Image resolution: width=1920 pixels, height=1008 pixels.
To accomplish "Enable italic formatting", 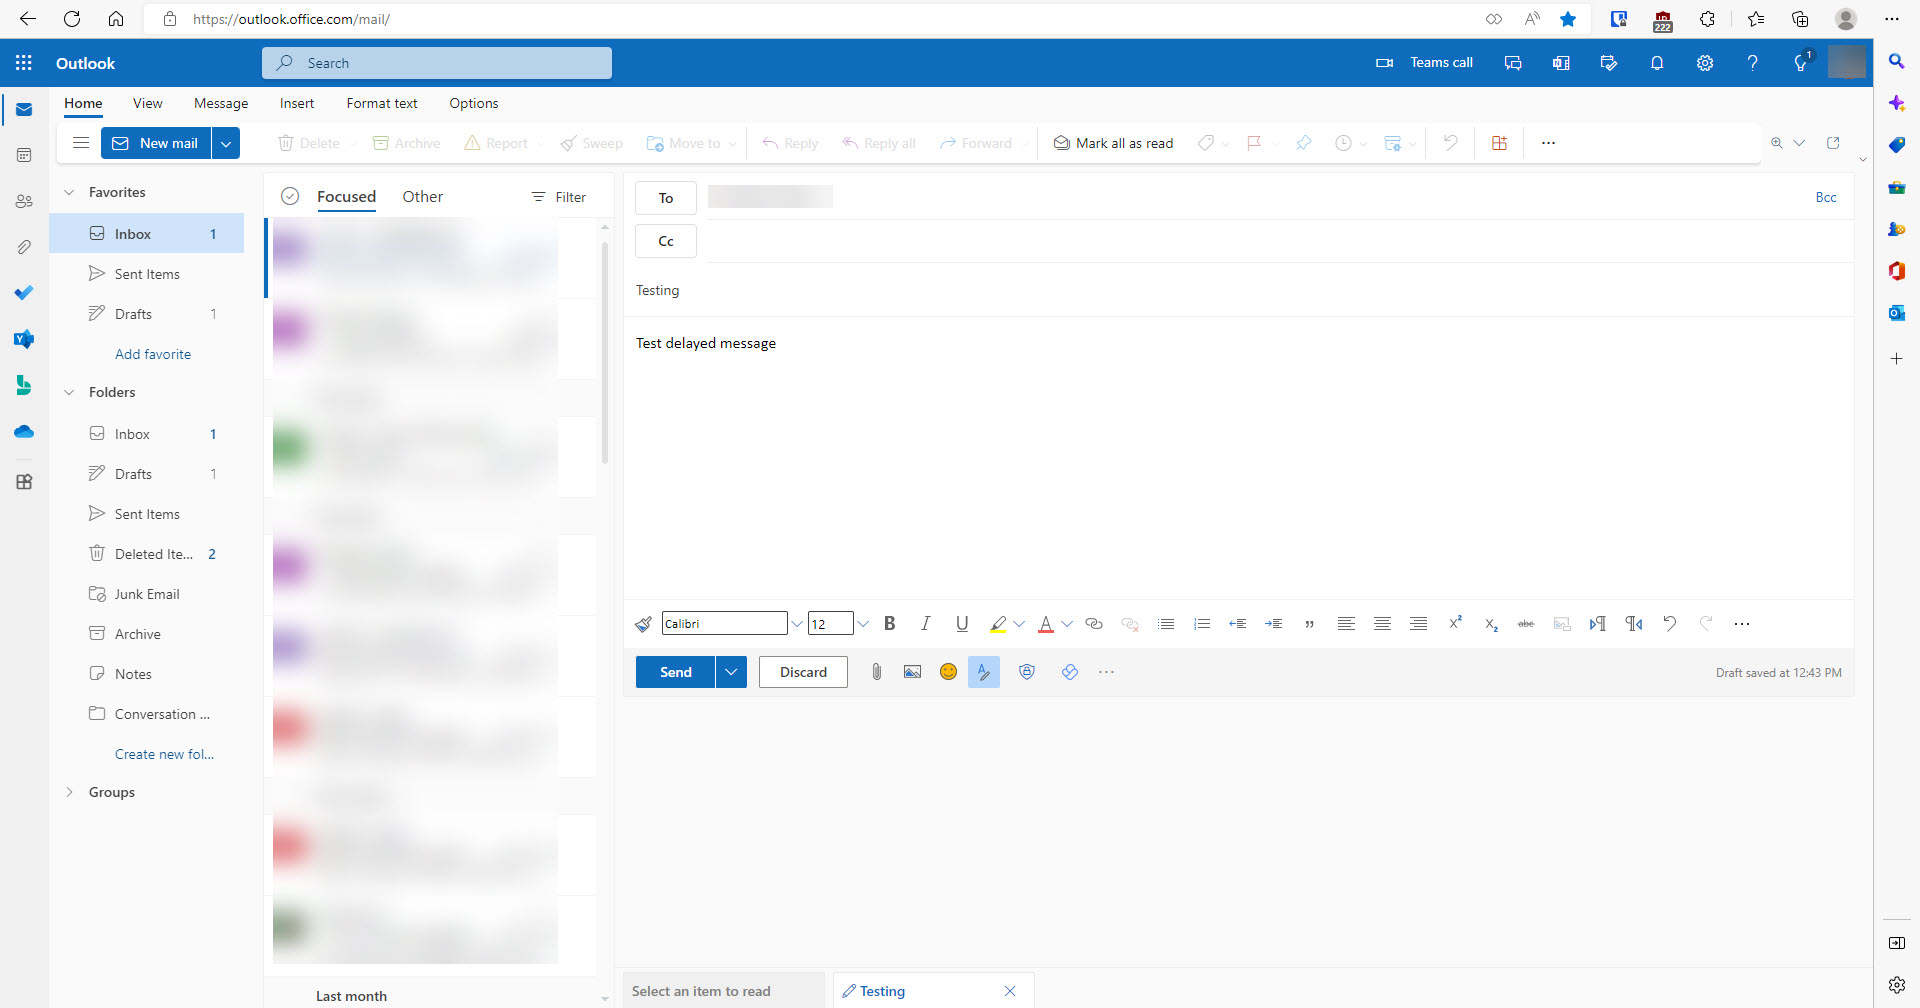I will coord(925,623).
